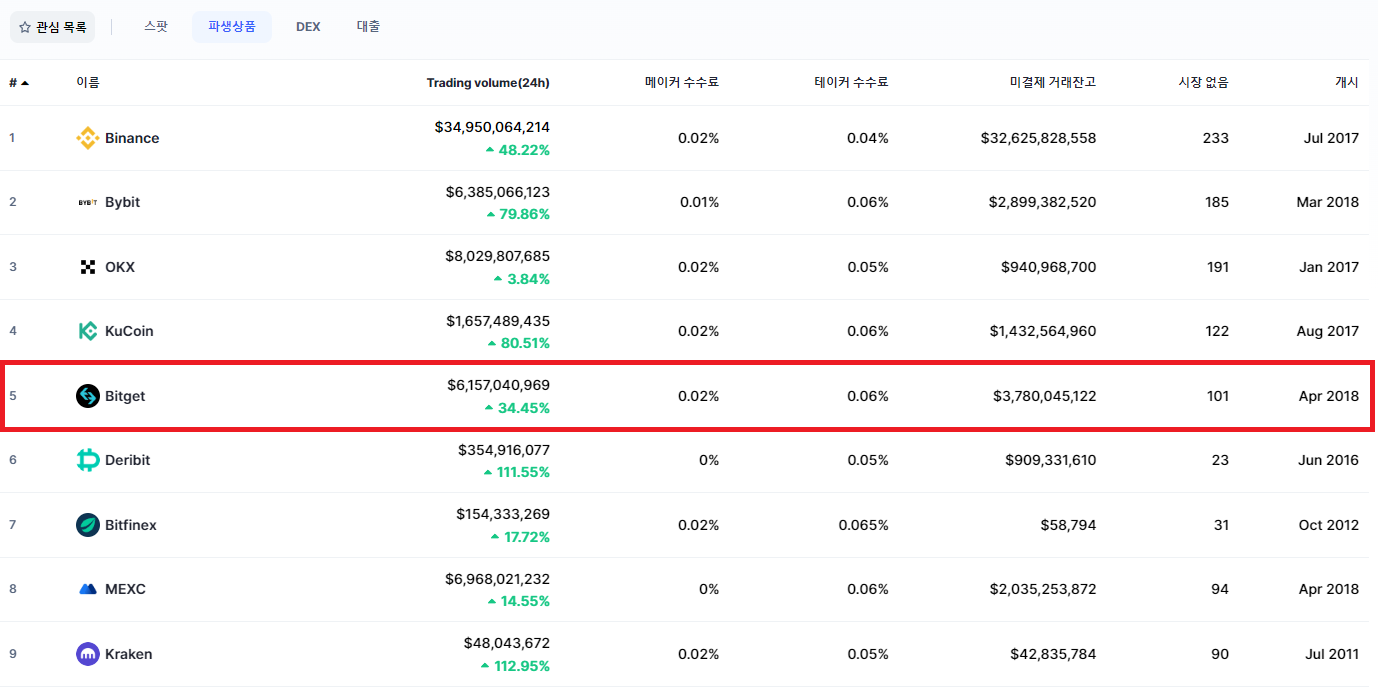Open the Deribit exchange link
The width and height of the screenshot is (1378, 689).
click(x=128, y=460)
